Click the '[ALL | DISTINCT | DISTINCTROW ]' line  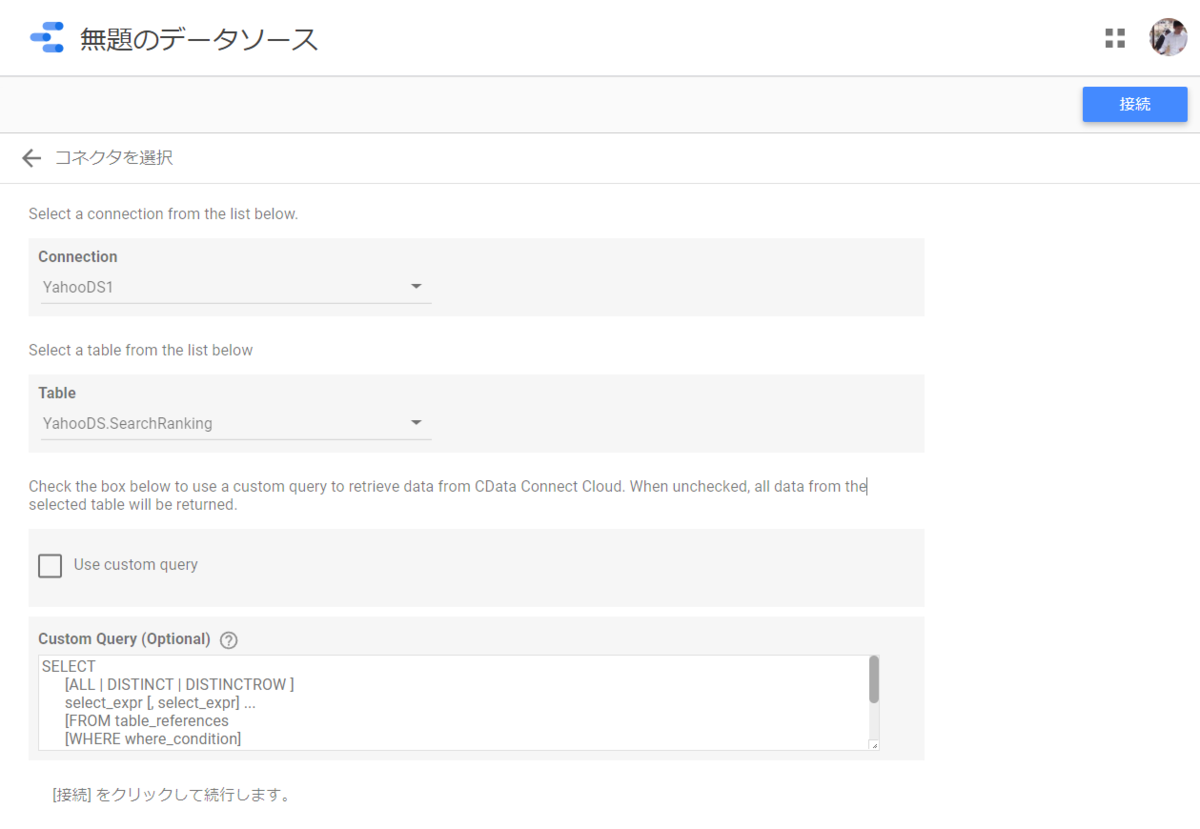coord(179,685)
